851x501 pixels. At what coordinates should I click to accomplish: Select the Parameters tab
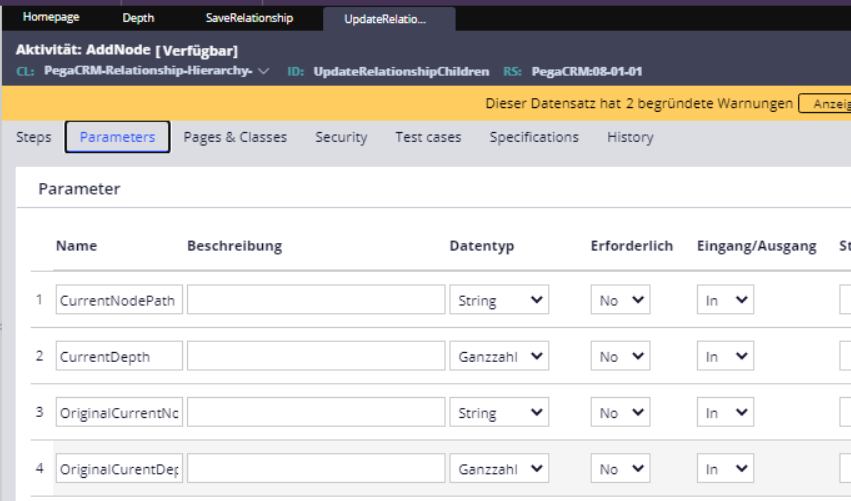(x=117, y=137)
